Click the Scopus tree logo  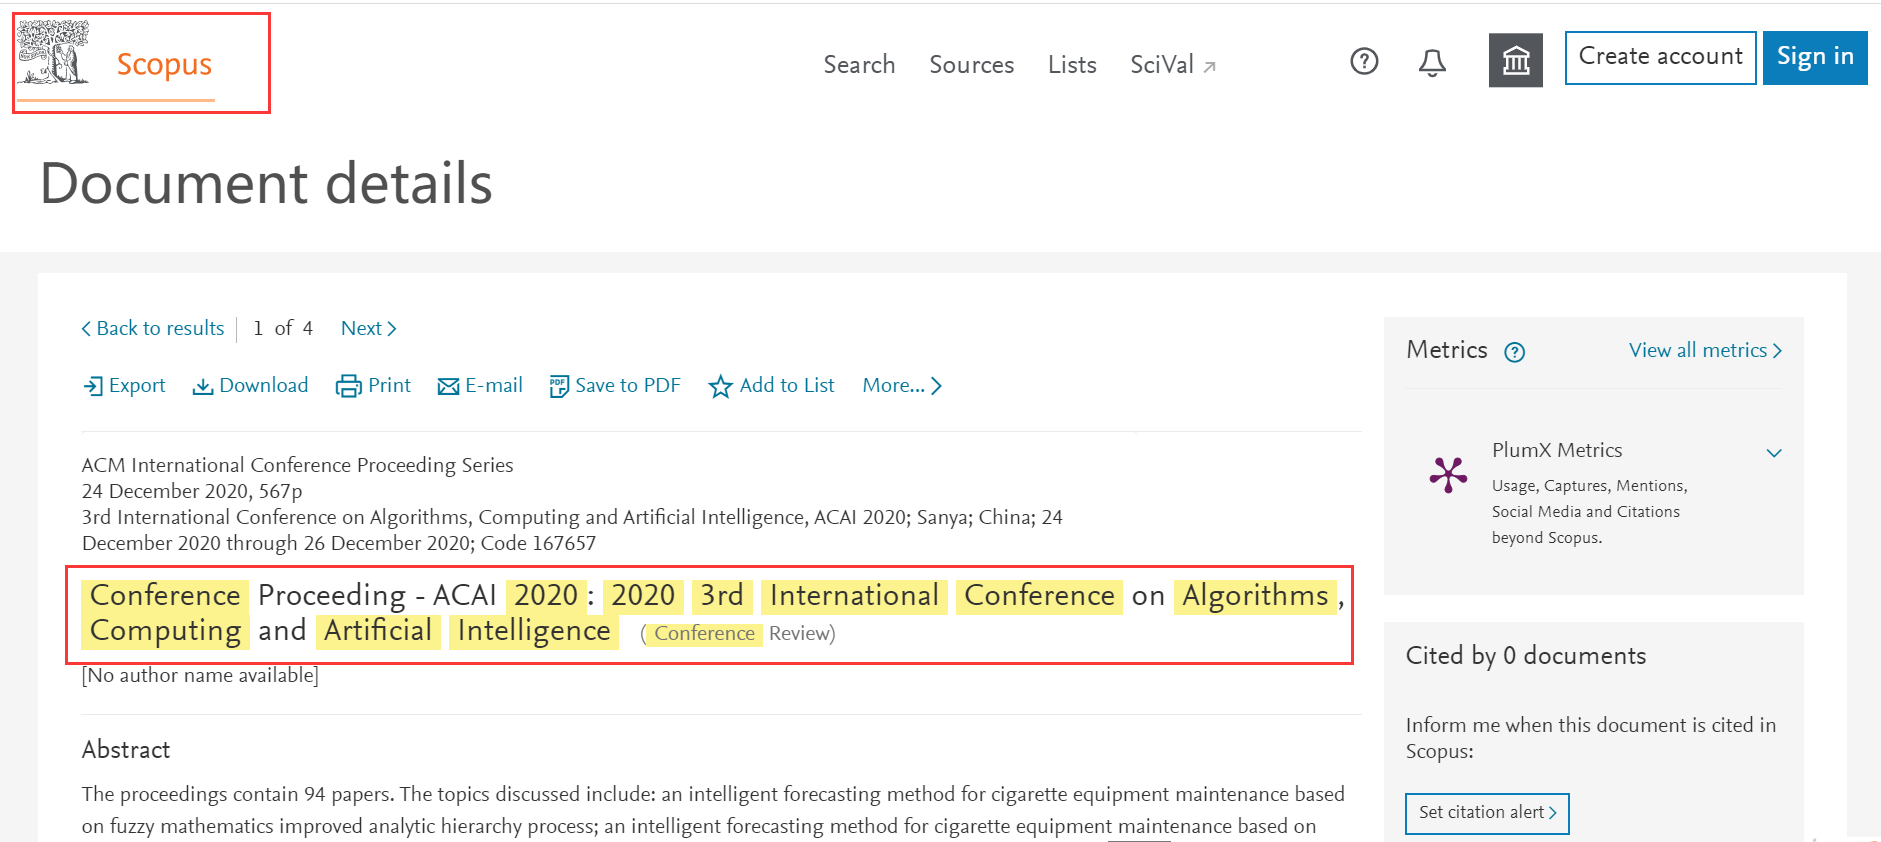(x=53, y=52)
